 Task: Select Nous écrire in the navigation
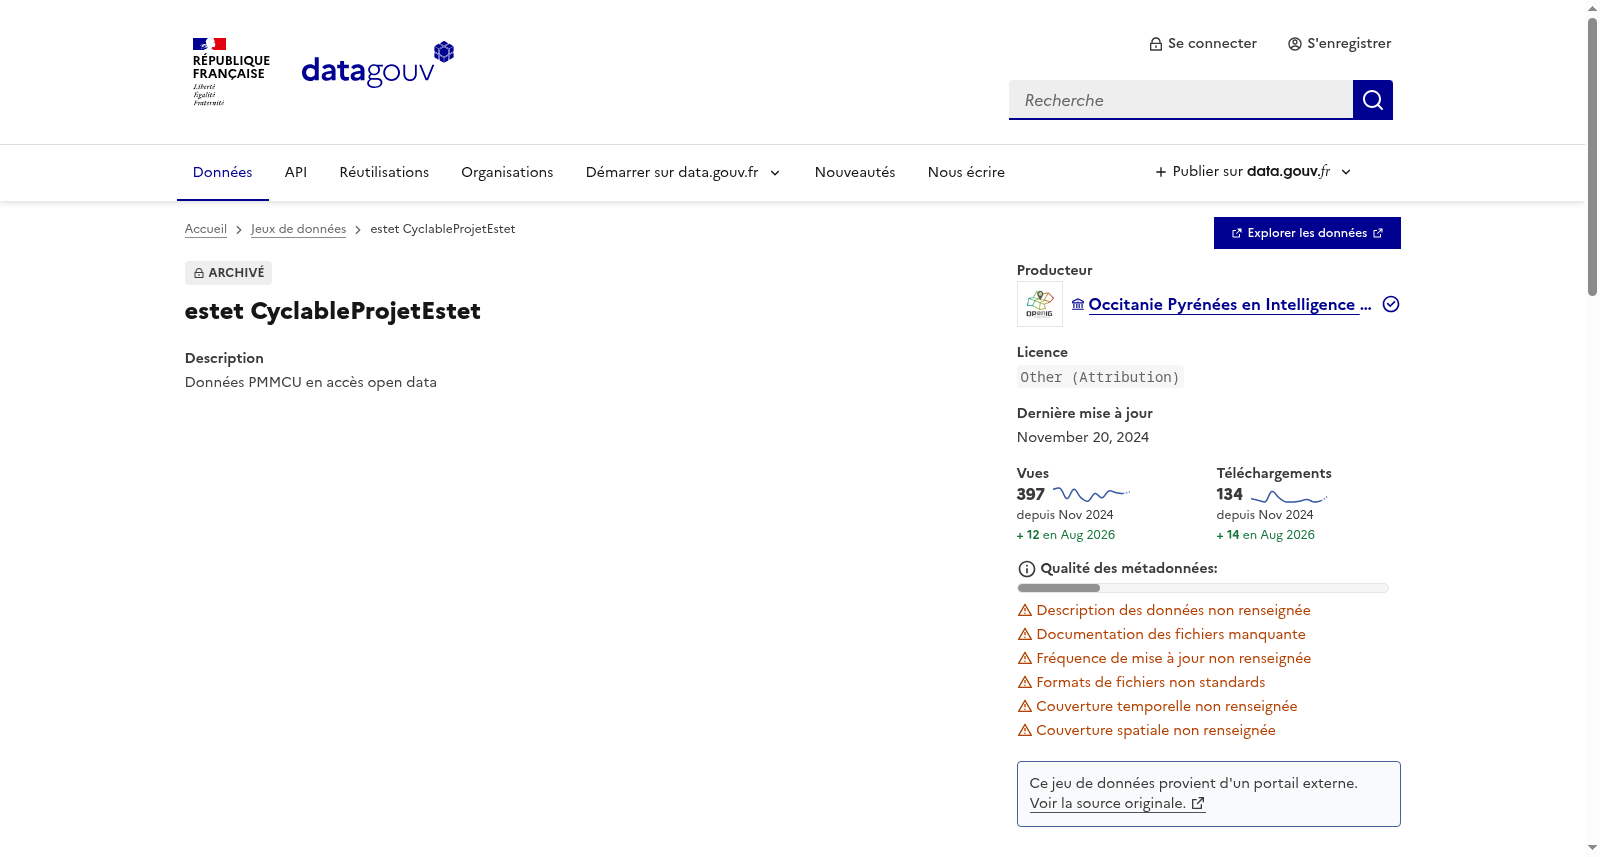[x=966, y=172]
